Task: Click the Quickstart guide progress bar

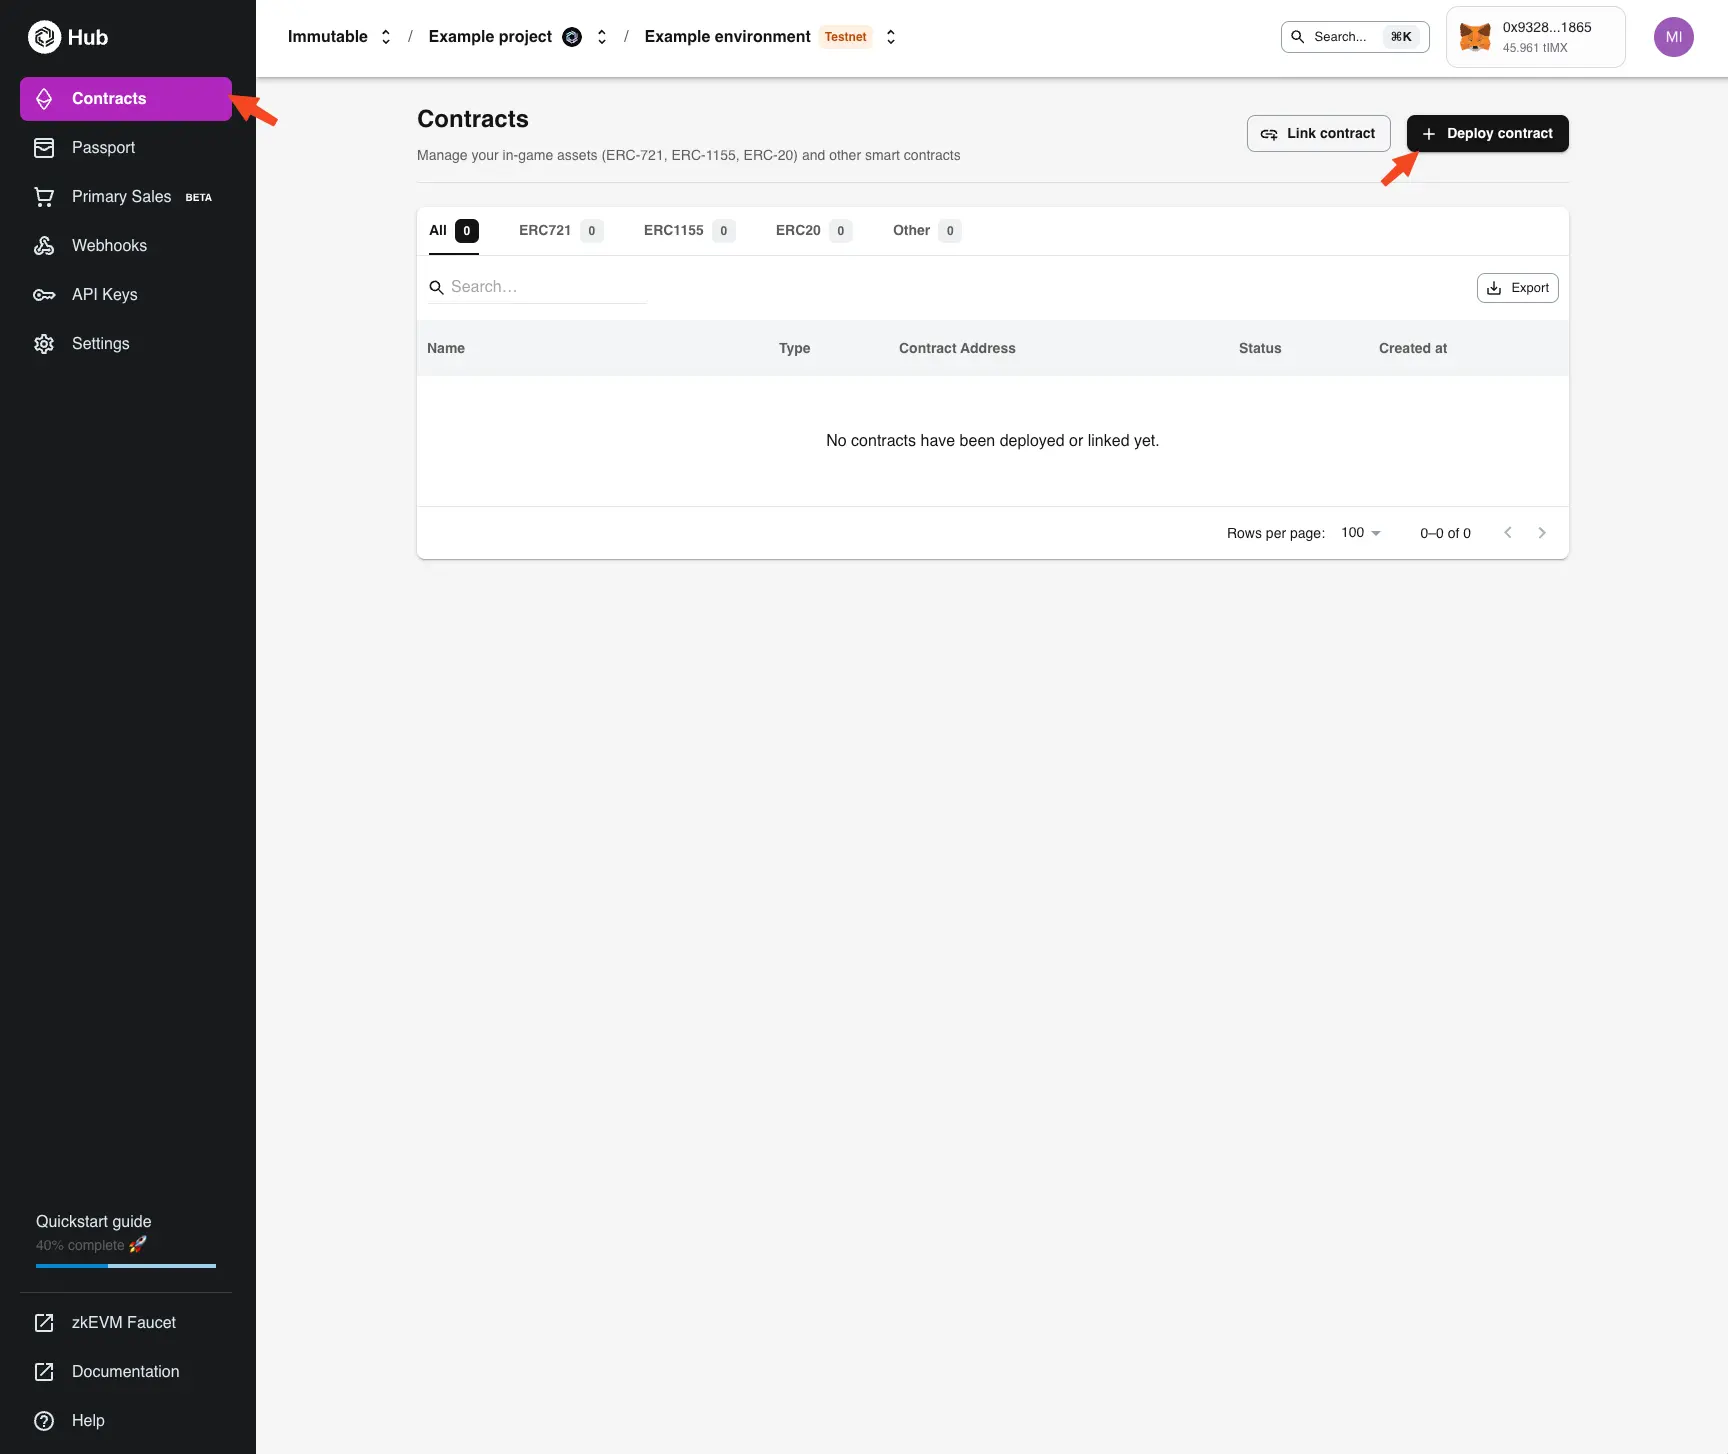Action: (x=125, y=1266)
